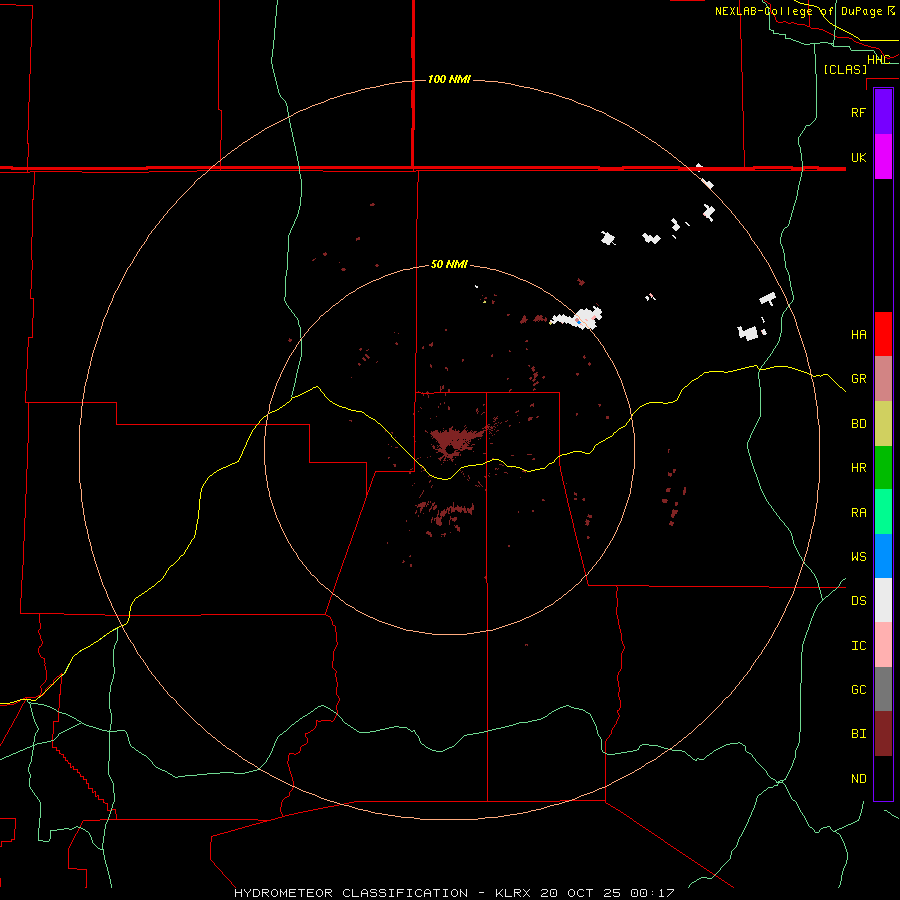This screenshot has width=900, height=900.
Task: Click the RF legend label
Action: coord(858,113)
